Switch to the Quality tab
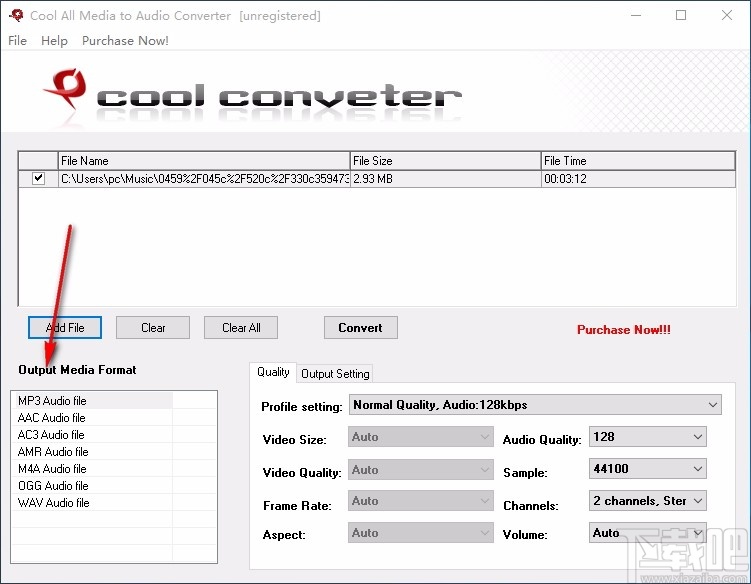This screenshot has height=584, width=751. [x=273, y=372]
